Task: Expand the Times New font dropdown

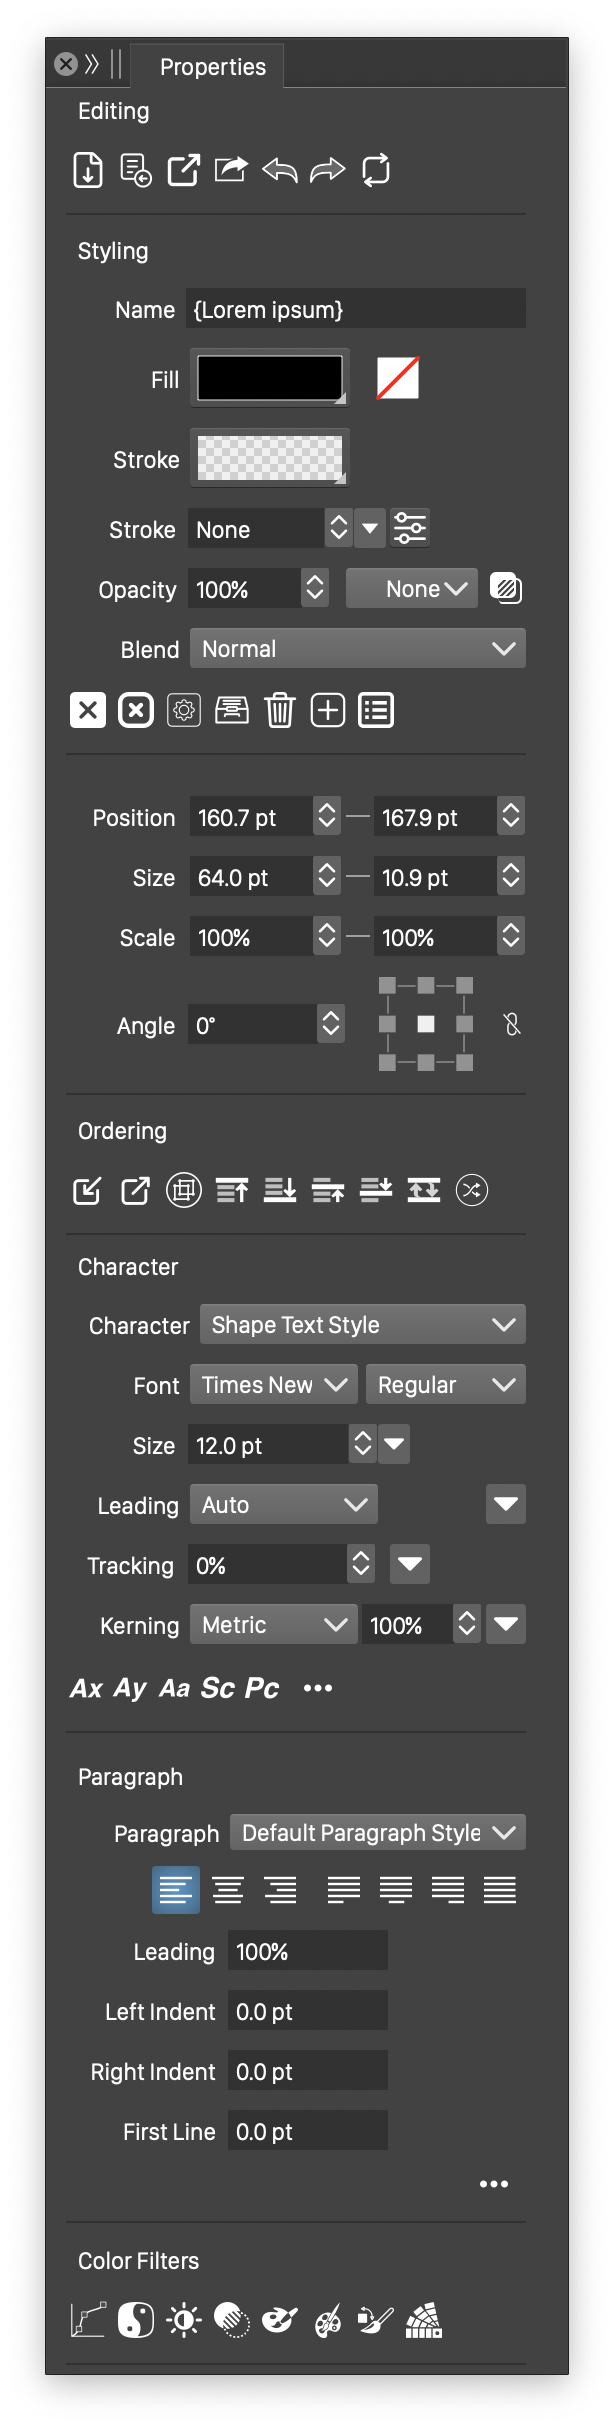Action: (x=274, y=1385)
